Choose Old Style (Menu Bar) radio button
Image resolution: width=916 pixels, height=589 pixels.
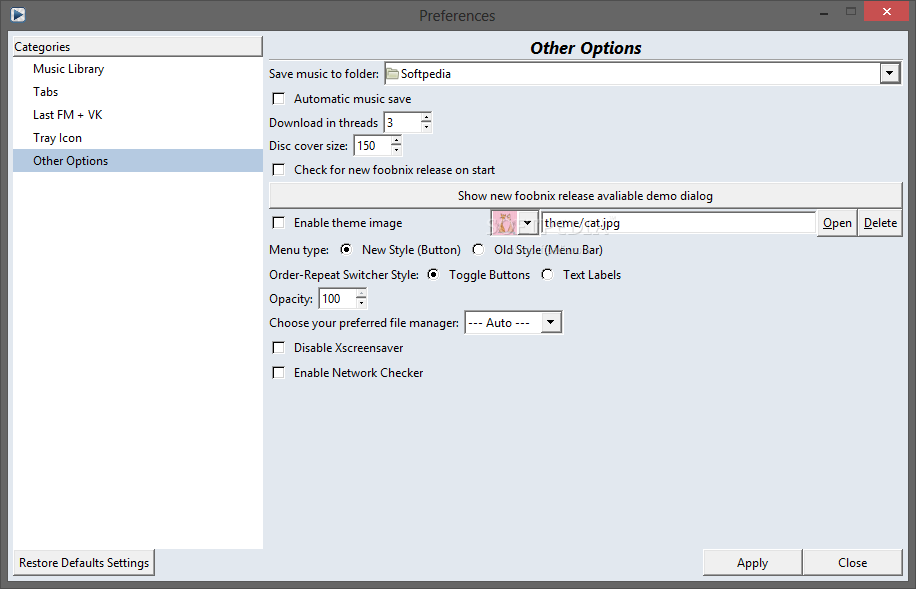478,250
